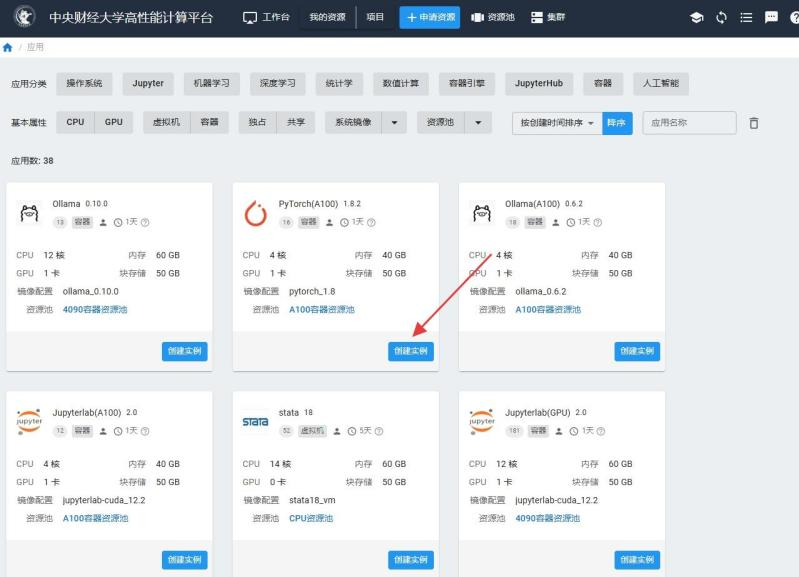Switch to the 集群 top navigation item
This screenshot has width=799, height=577.
click(x=548, y=17)
